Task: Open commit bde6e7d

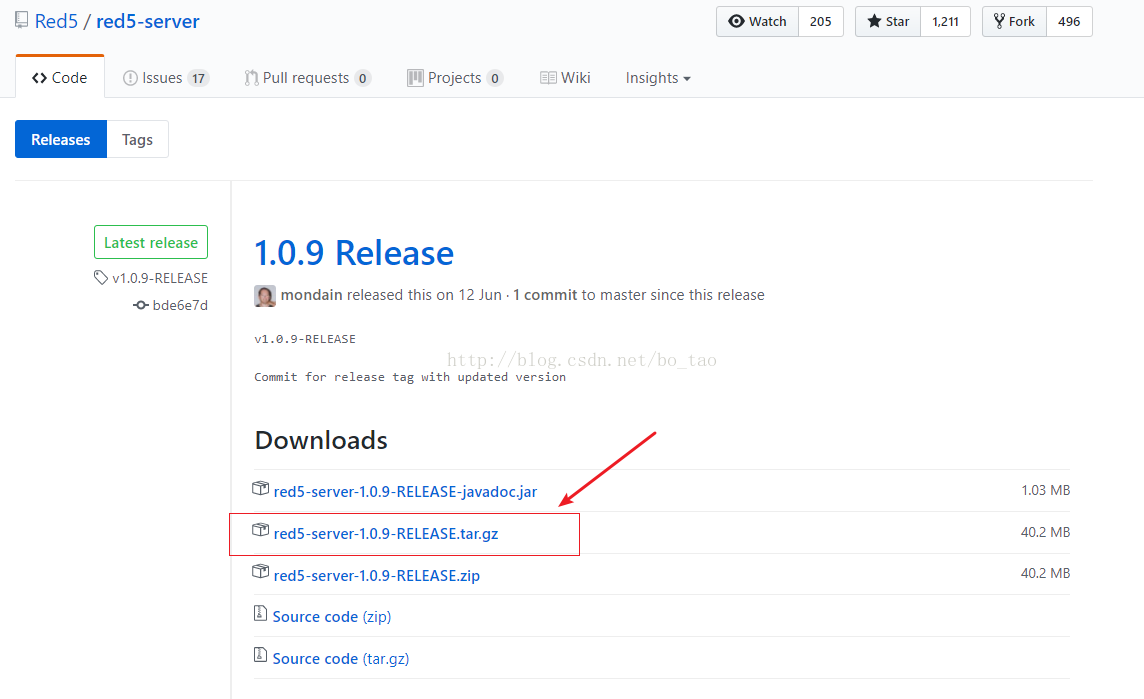Action: tap(180, 305)
